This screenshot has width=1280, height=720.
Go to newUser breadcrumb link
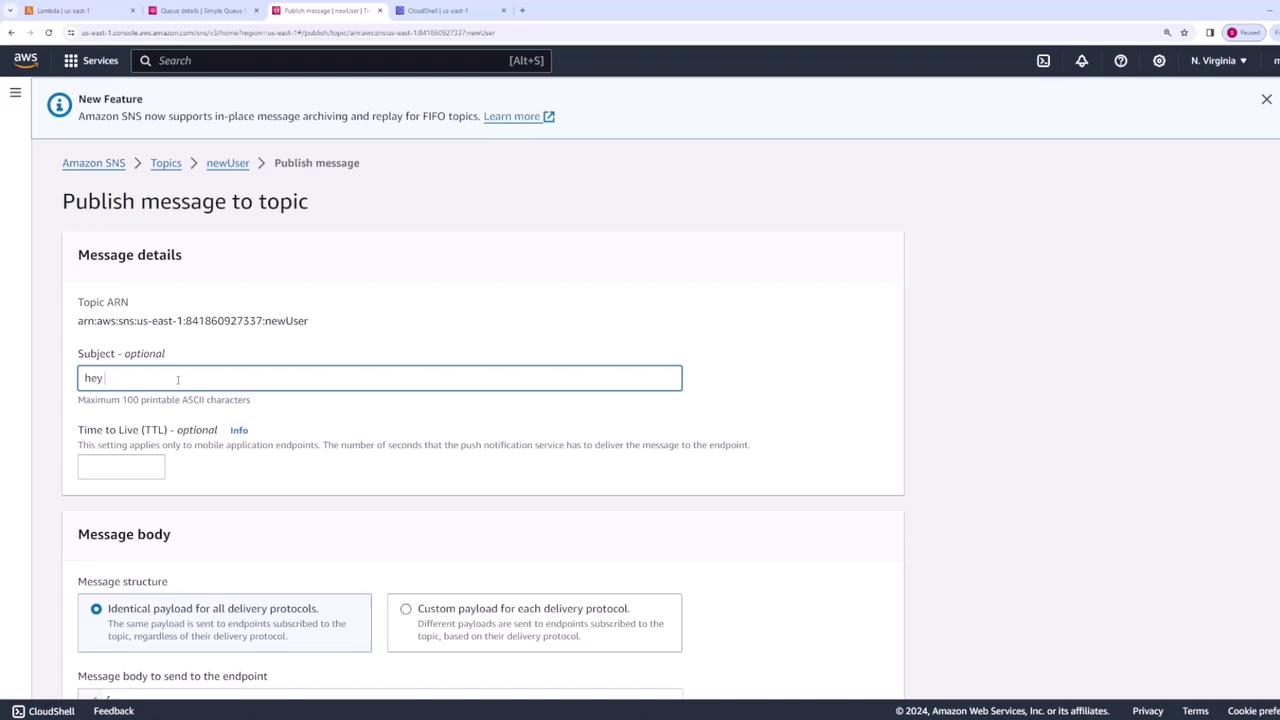coord(228,163)
